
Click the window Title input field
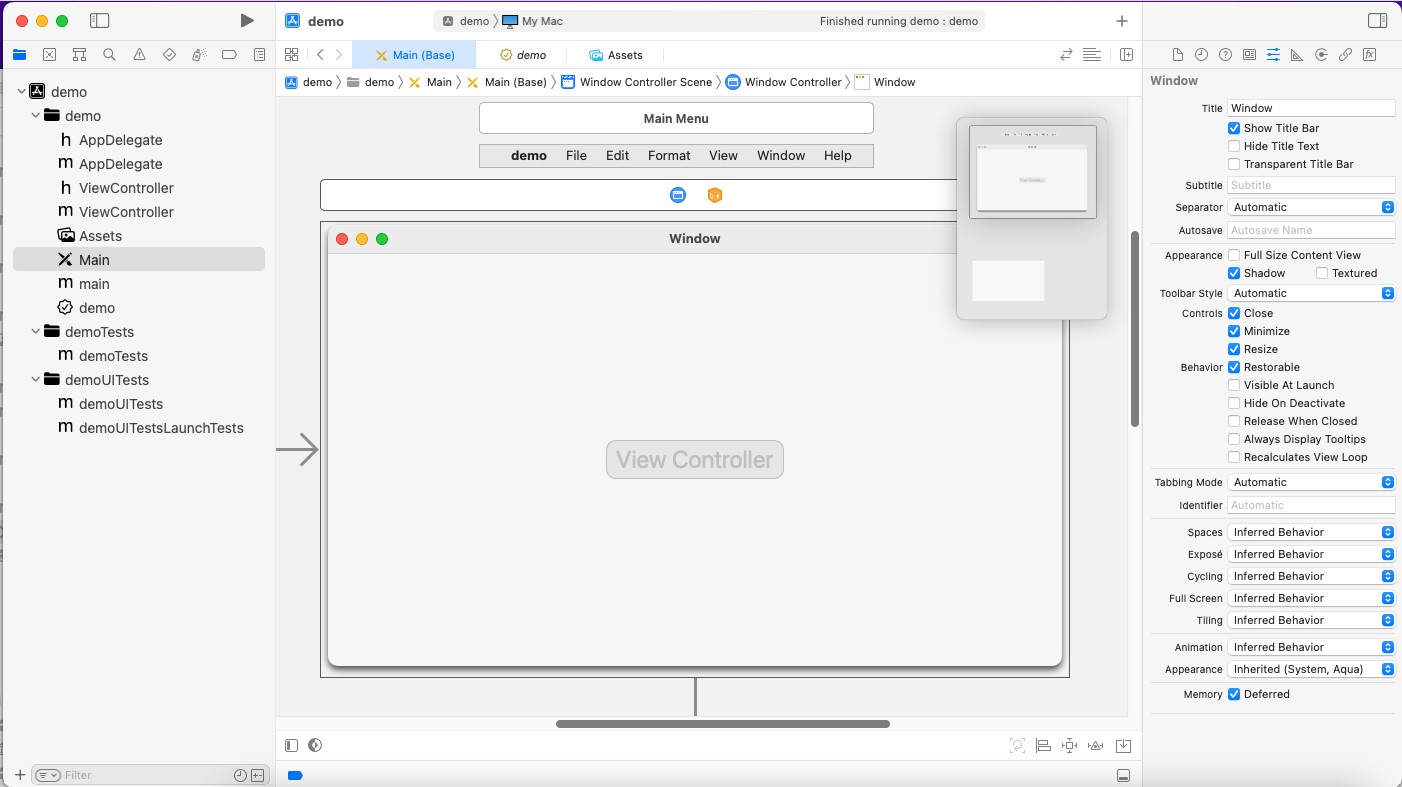(x=1310, y=108)
